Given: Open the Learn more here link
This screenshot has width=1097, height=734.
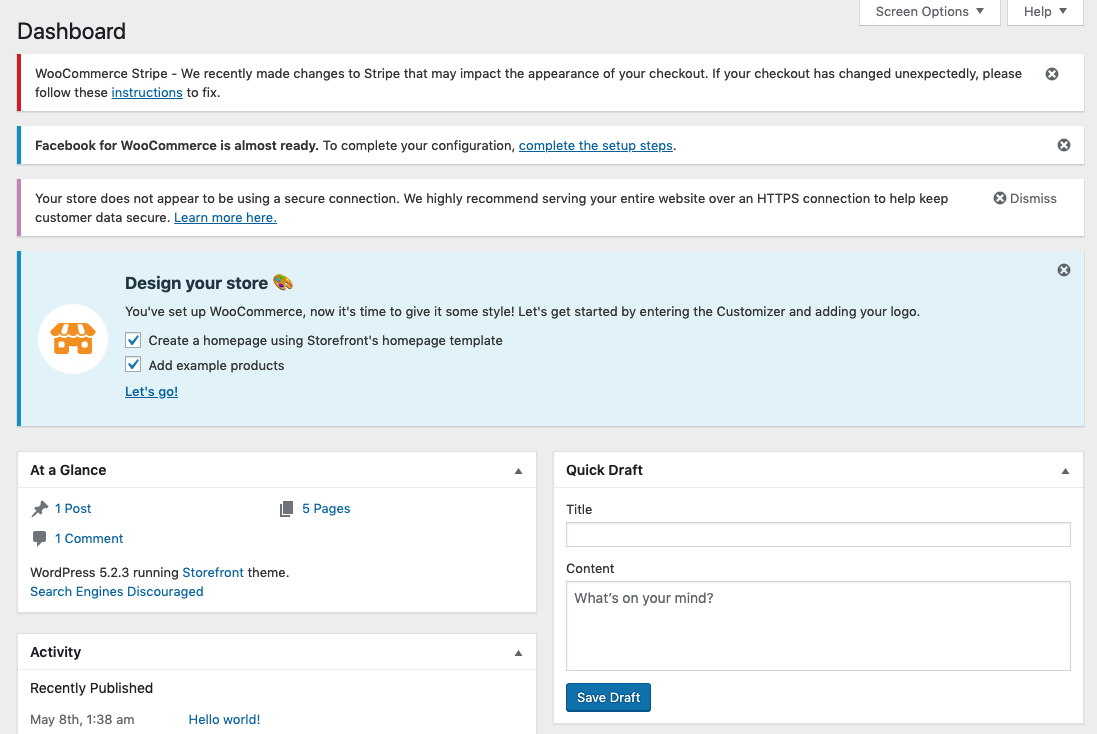Looking at the screenshot, I should click(x=225, y=218).
